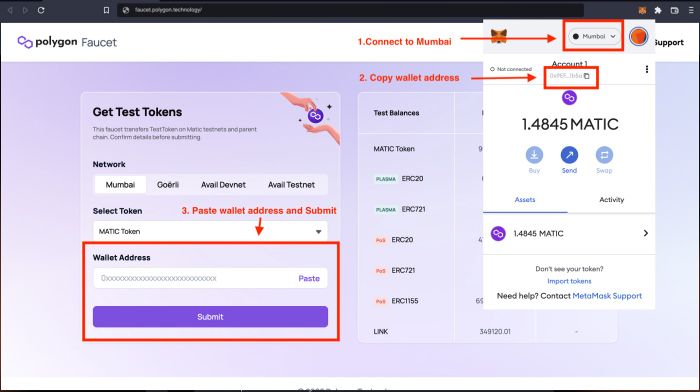Click the MATIC icon in the assets row
The height and width of the screenshot is (392, 700).
[498, 234]
